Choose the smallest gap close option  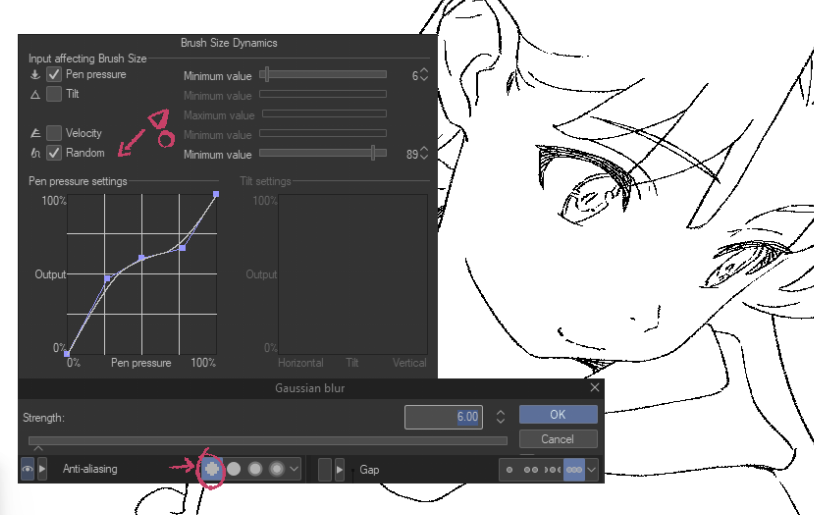(x=509, y=470)
